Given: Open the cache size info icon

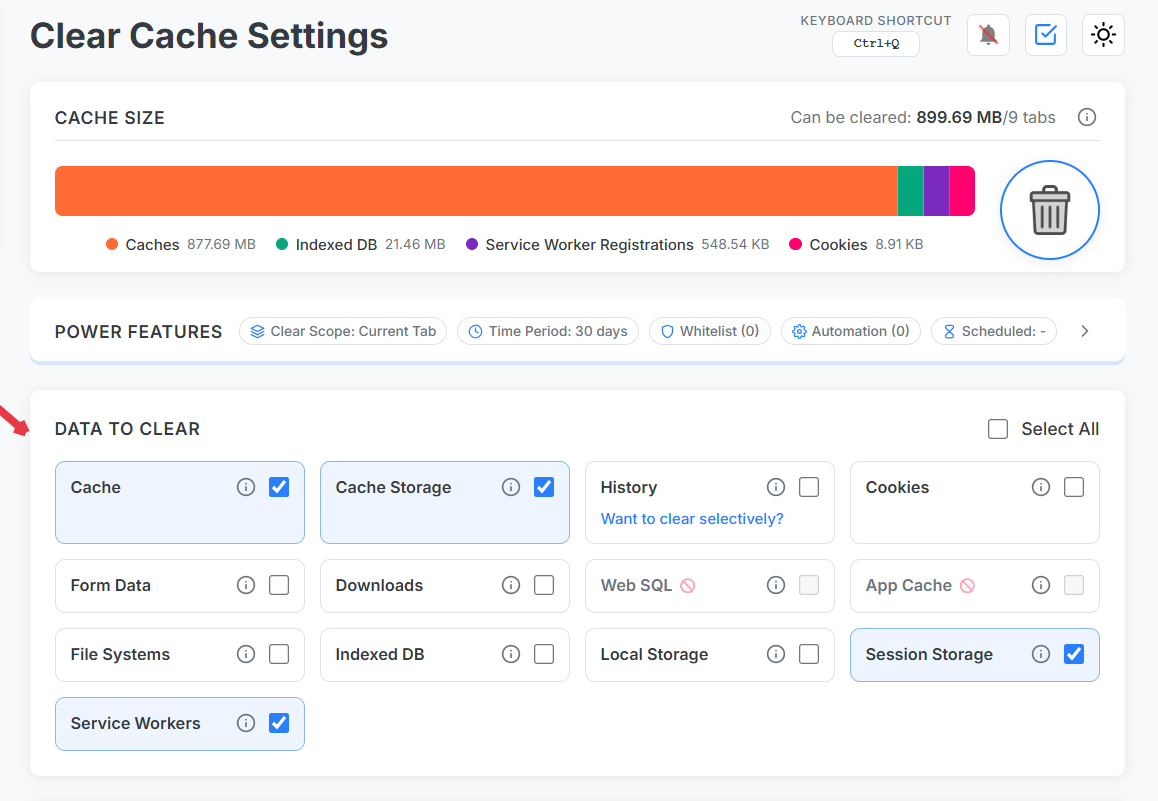Looking at the screenshot, I should pos(1086,117).
